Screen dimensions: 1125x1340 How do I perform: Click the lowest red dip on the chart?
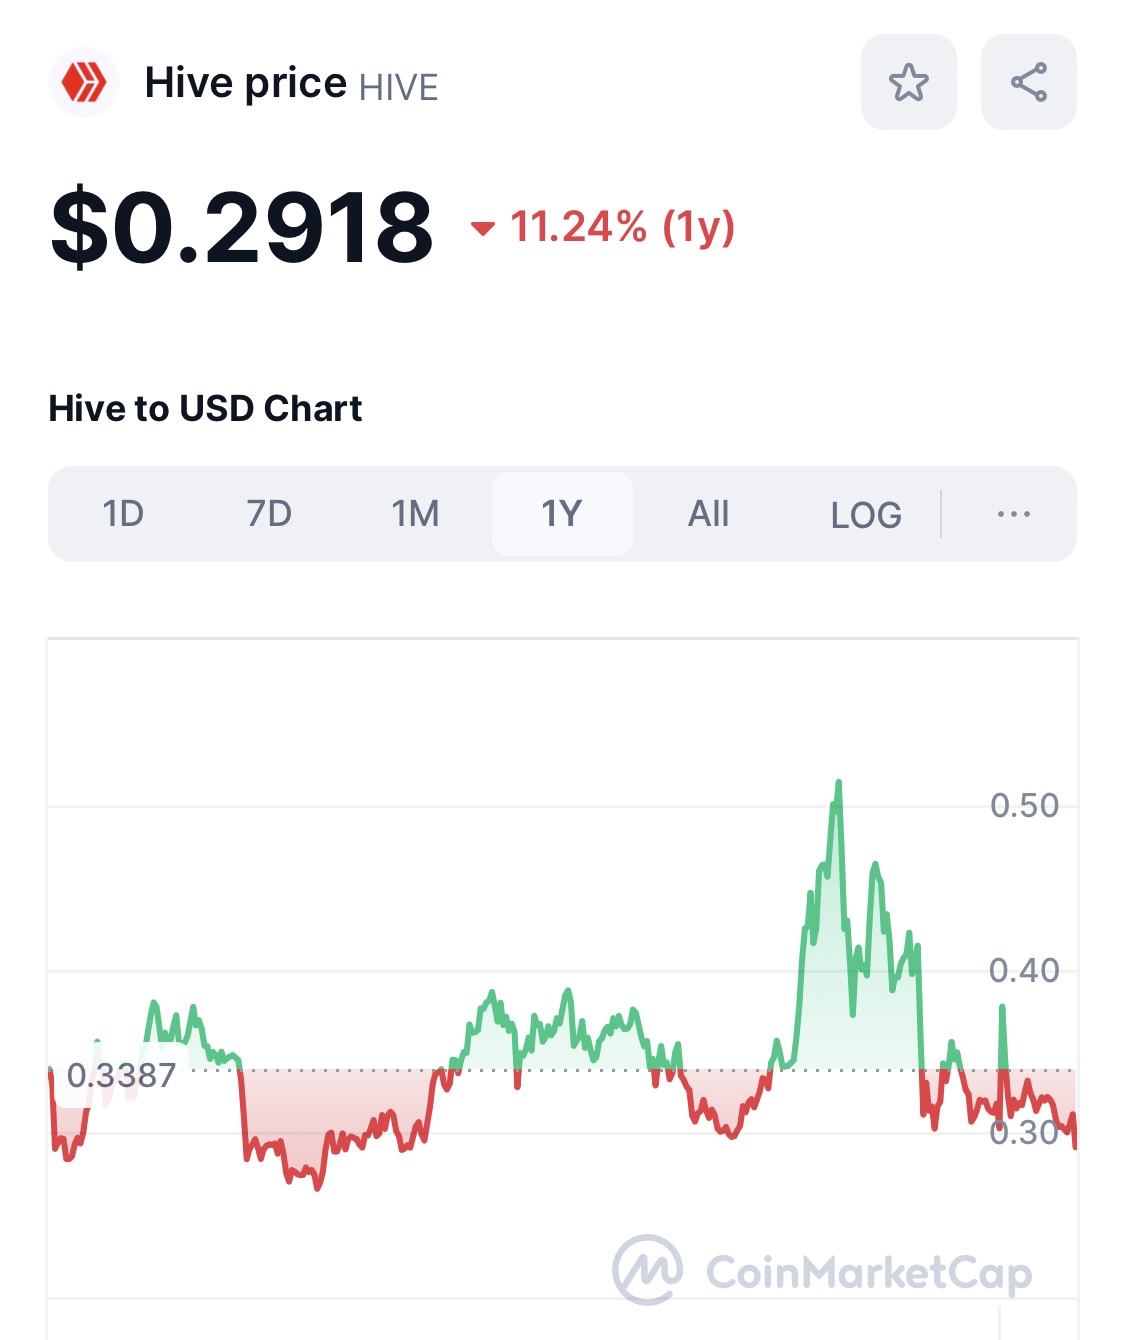(x=318, y=1187)
